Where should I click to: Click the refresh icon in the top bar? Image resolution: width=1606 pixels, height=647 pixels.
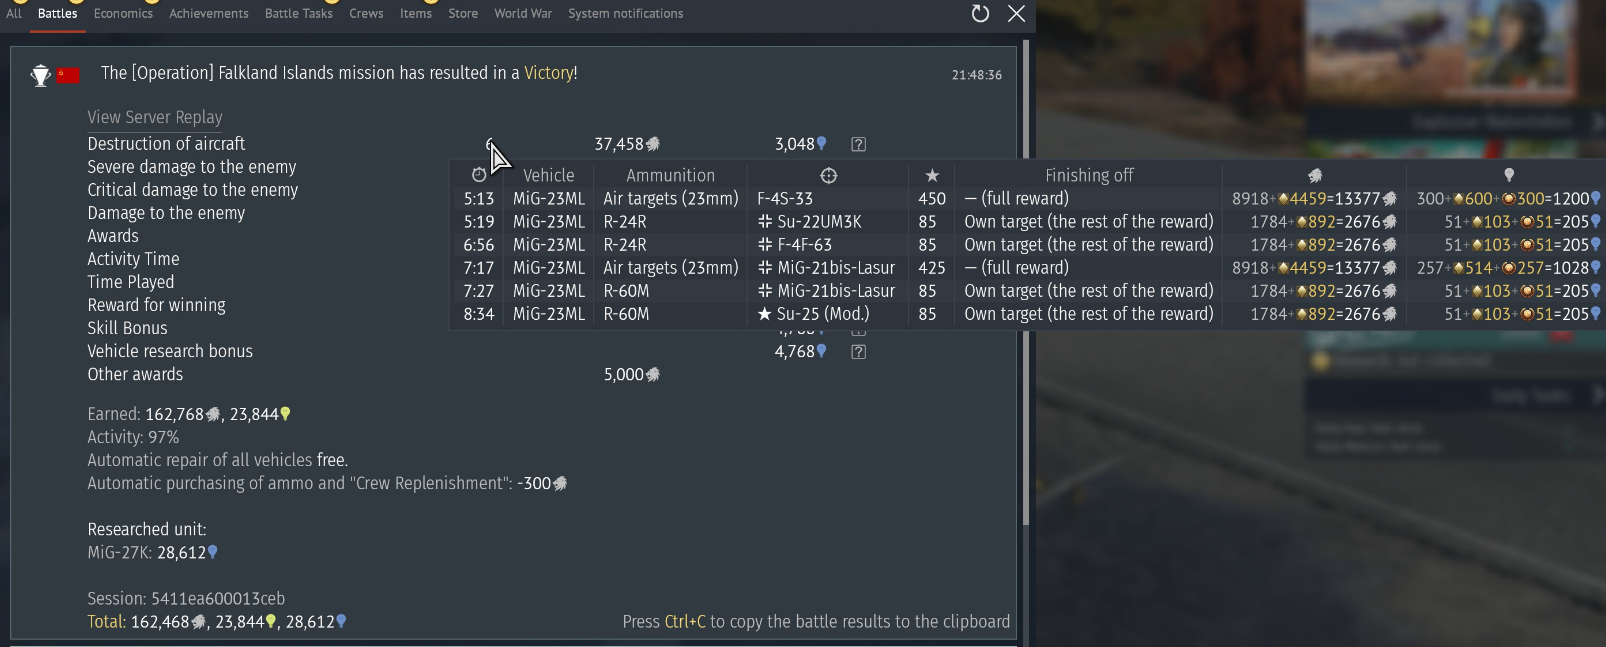point(981,14)
